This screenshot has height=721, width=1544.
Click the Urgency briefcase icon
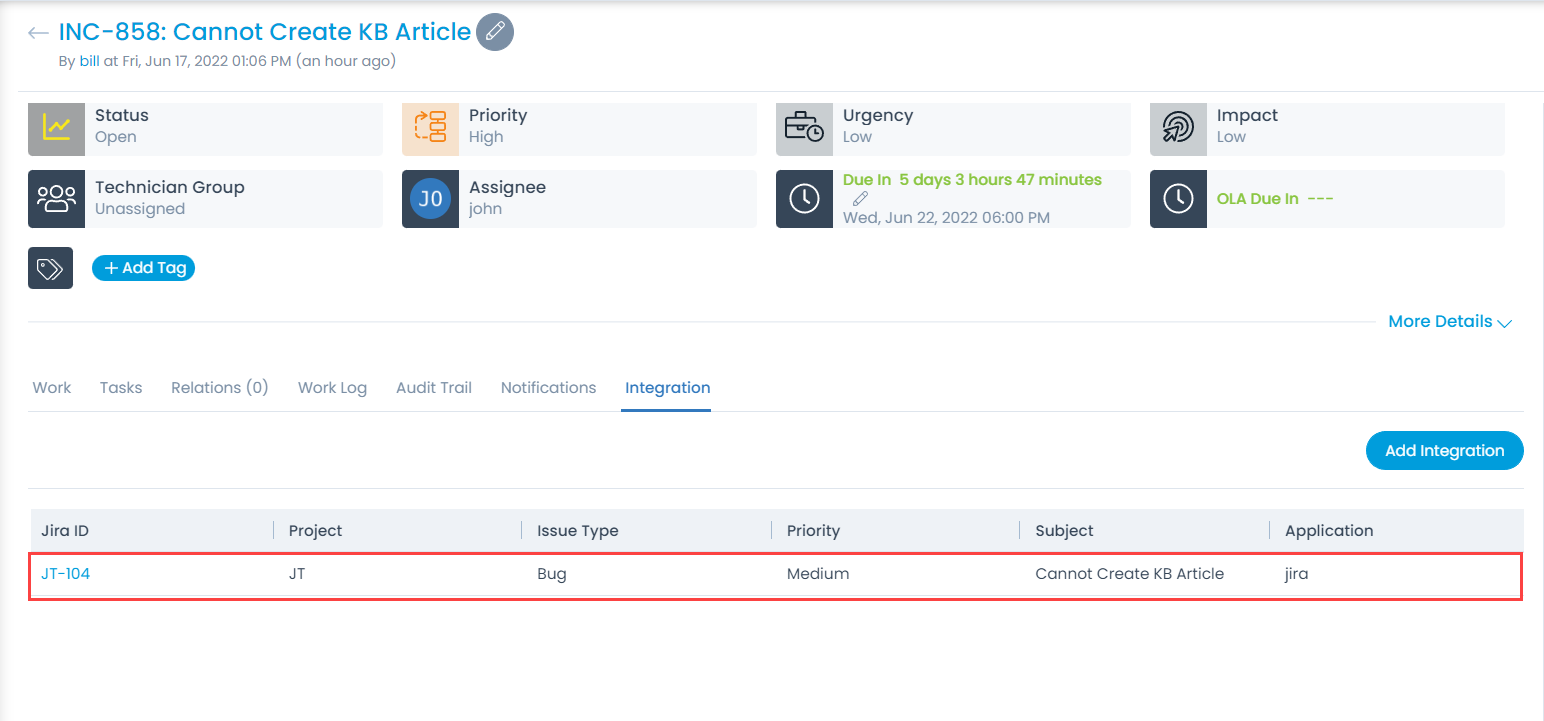804,127
